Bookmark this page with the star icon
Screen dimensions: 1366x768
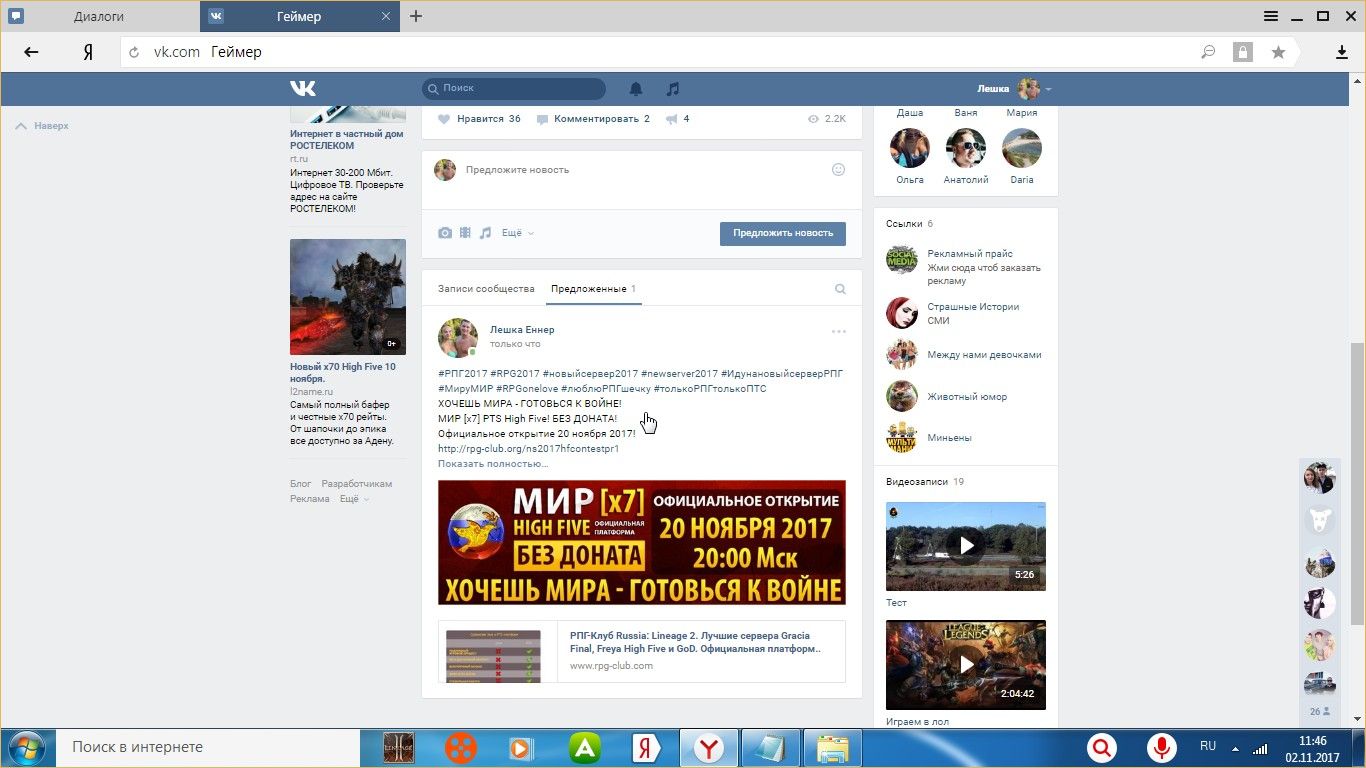(1278, 52)
